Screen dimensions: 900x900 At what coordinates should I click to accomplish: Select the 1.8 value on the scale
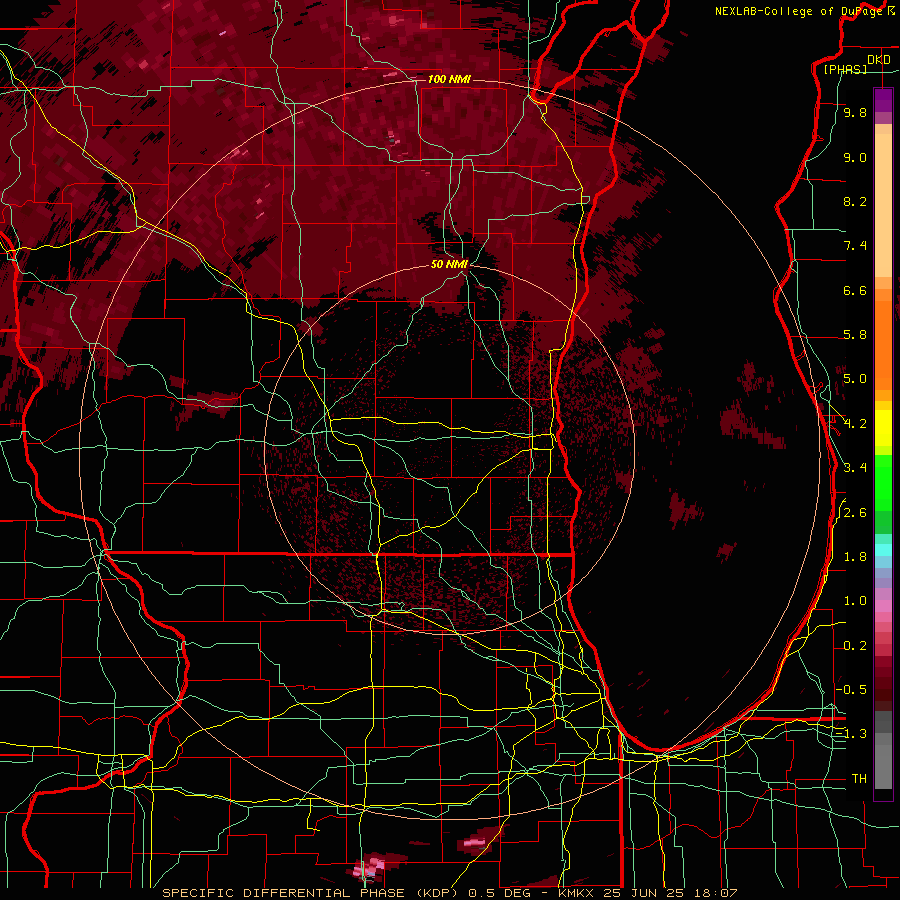coord(855,557)
